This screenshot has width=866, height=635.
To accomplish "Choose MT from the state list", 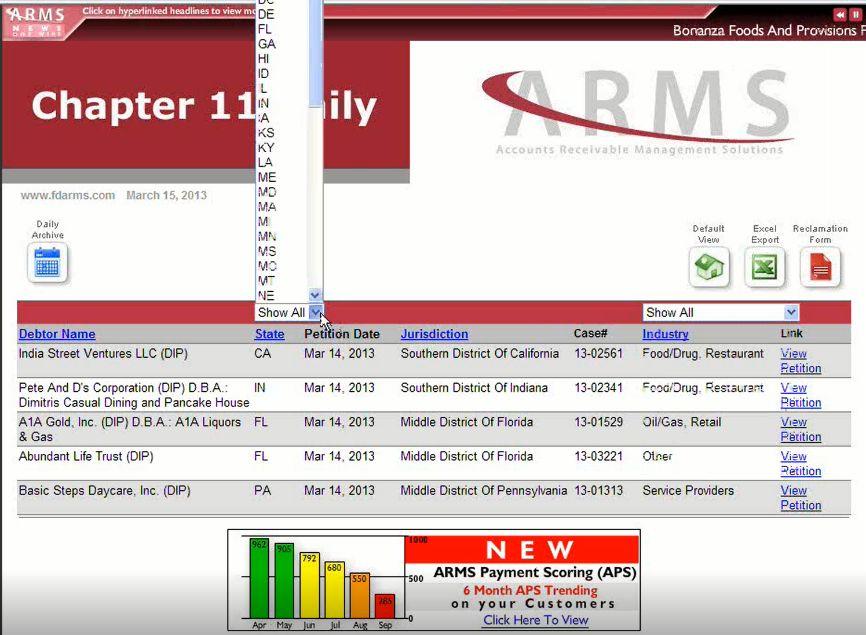I will point(266,281).
